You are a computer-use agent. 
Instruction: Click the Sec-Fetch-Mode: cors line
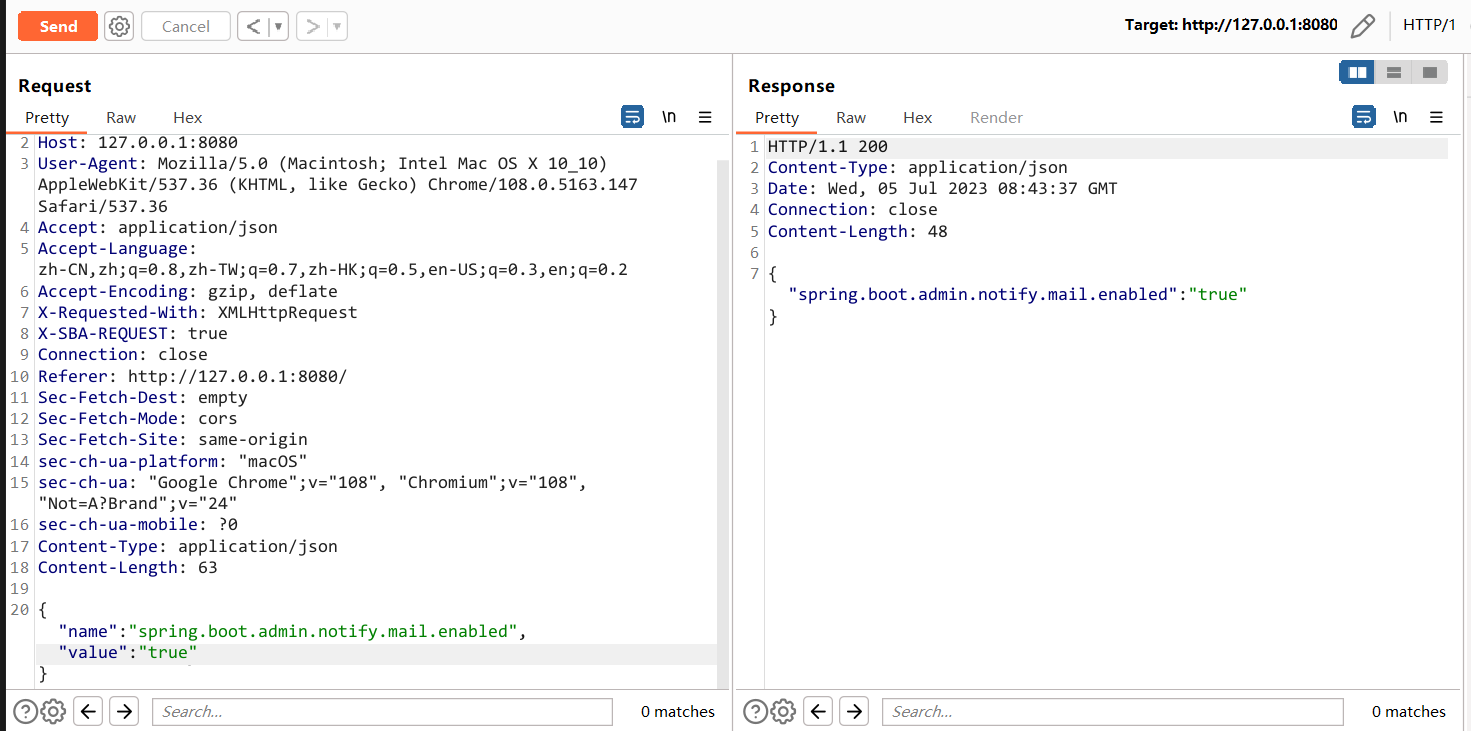tap(138, 419)
